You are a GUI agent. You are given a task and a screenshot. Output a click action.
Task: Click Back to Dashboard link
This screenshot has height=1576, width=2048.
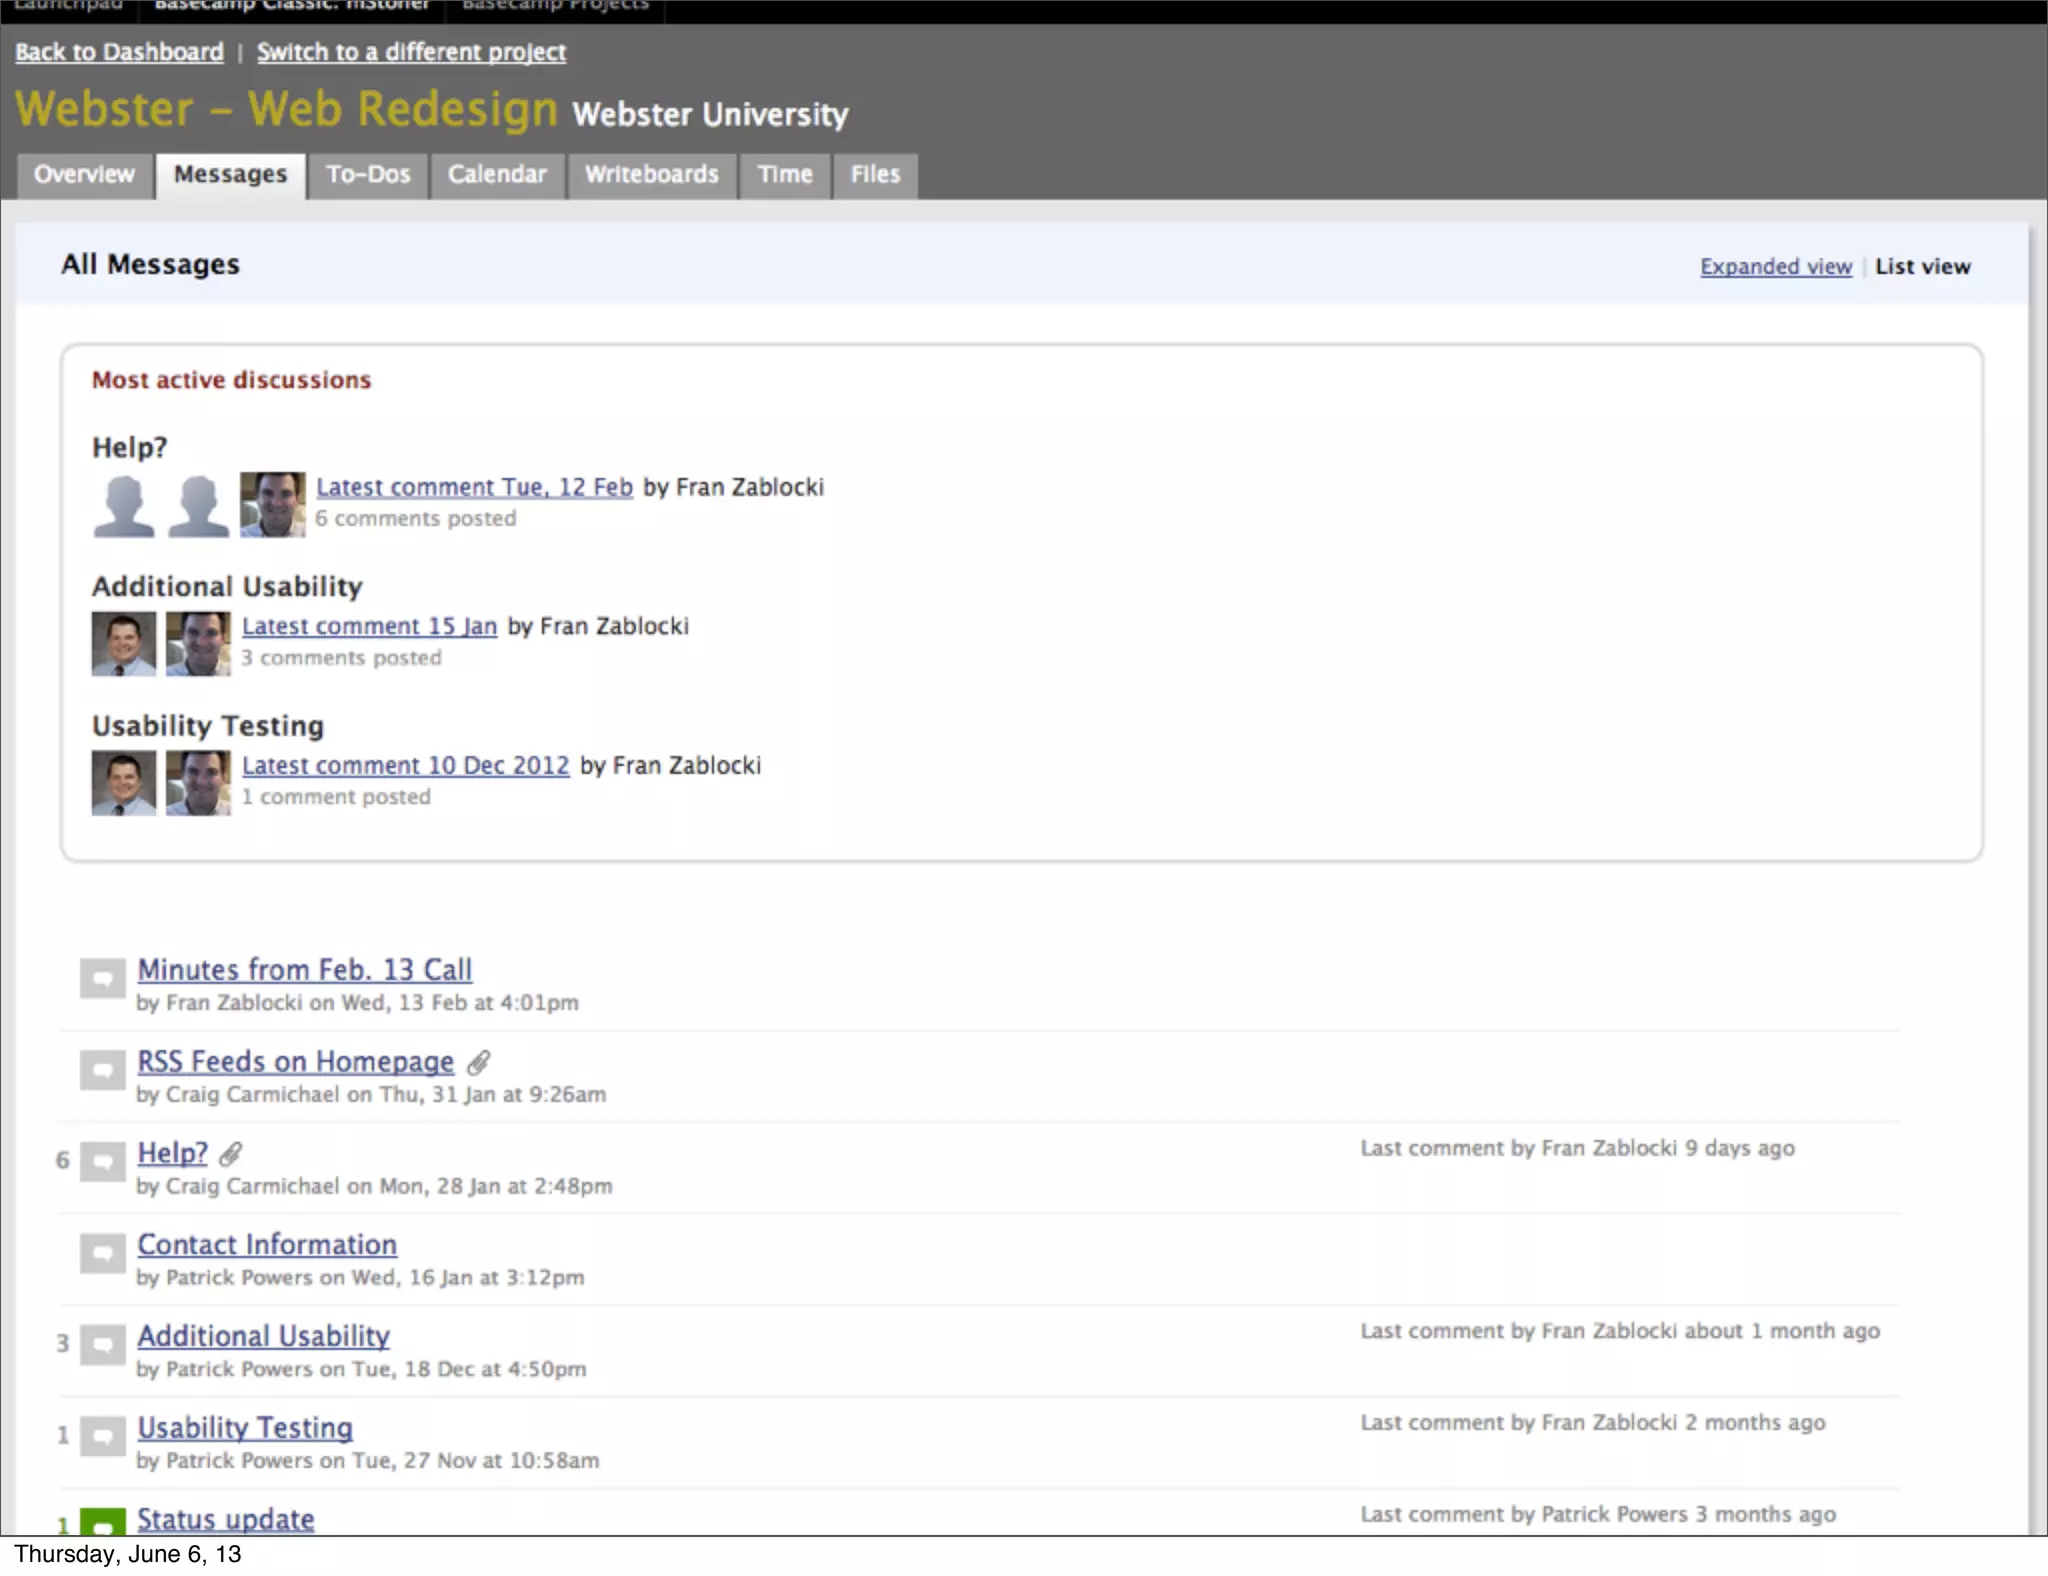(119, 52)
